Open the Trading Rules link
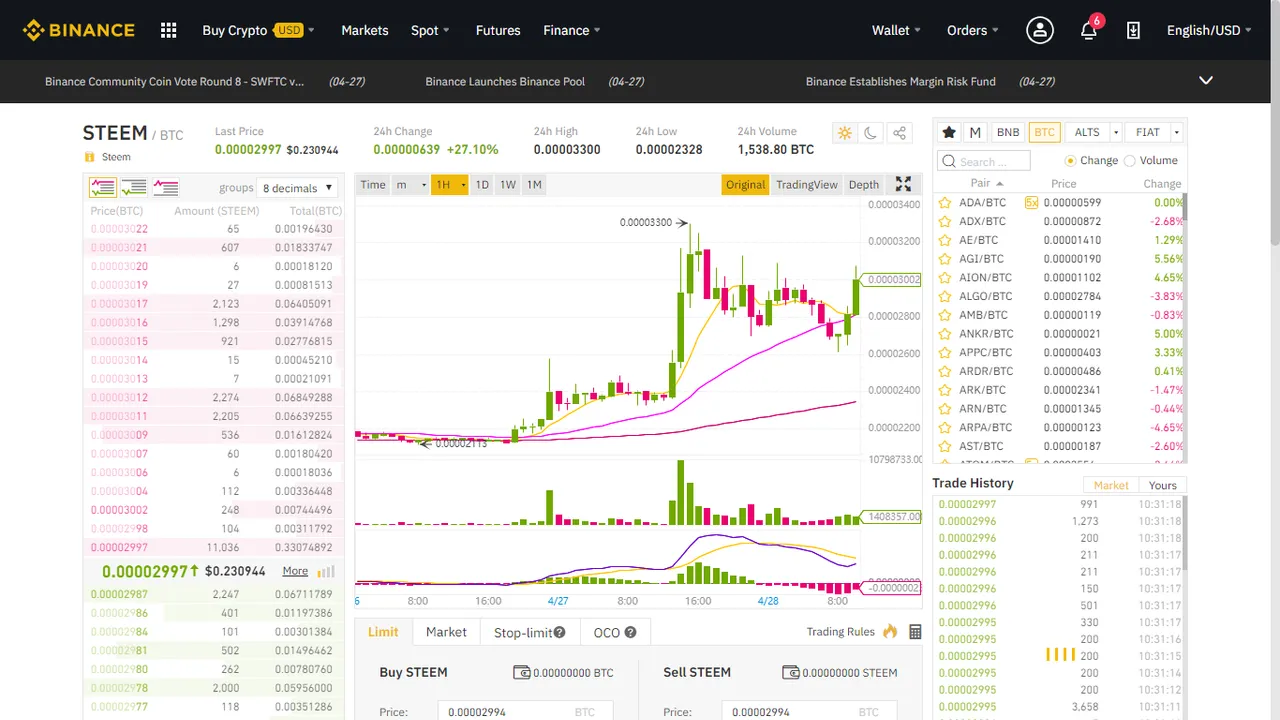1280x720 pixels. [841, 631]
